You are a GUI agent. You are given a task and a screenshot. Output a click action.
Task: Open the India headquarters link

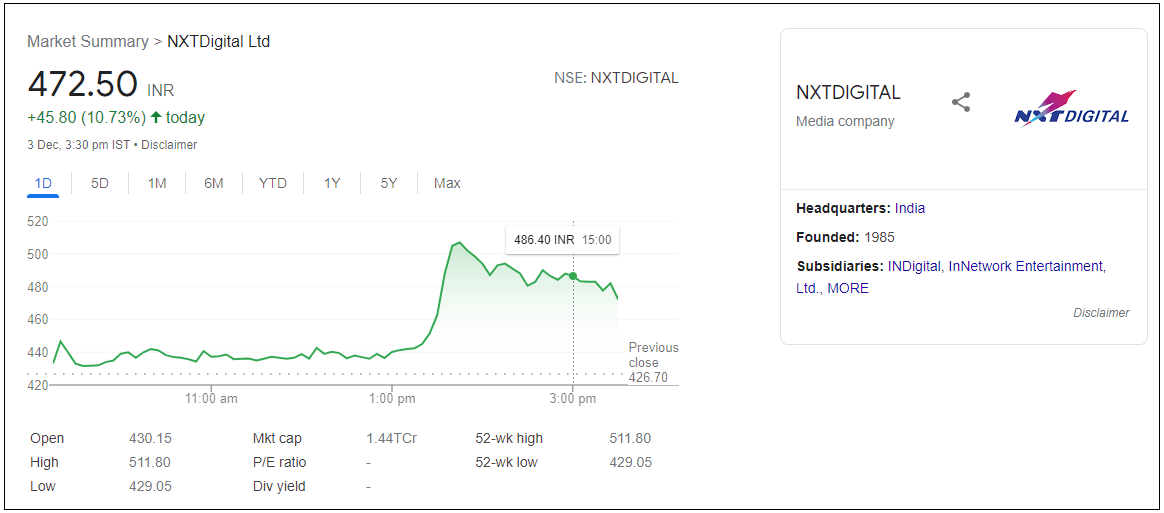coord(910,209)
